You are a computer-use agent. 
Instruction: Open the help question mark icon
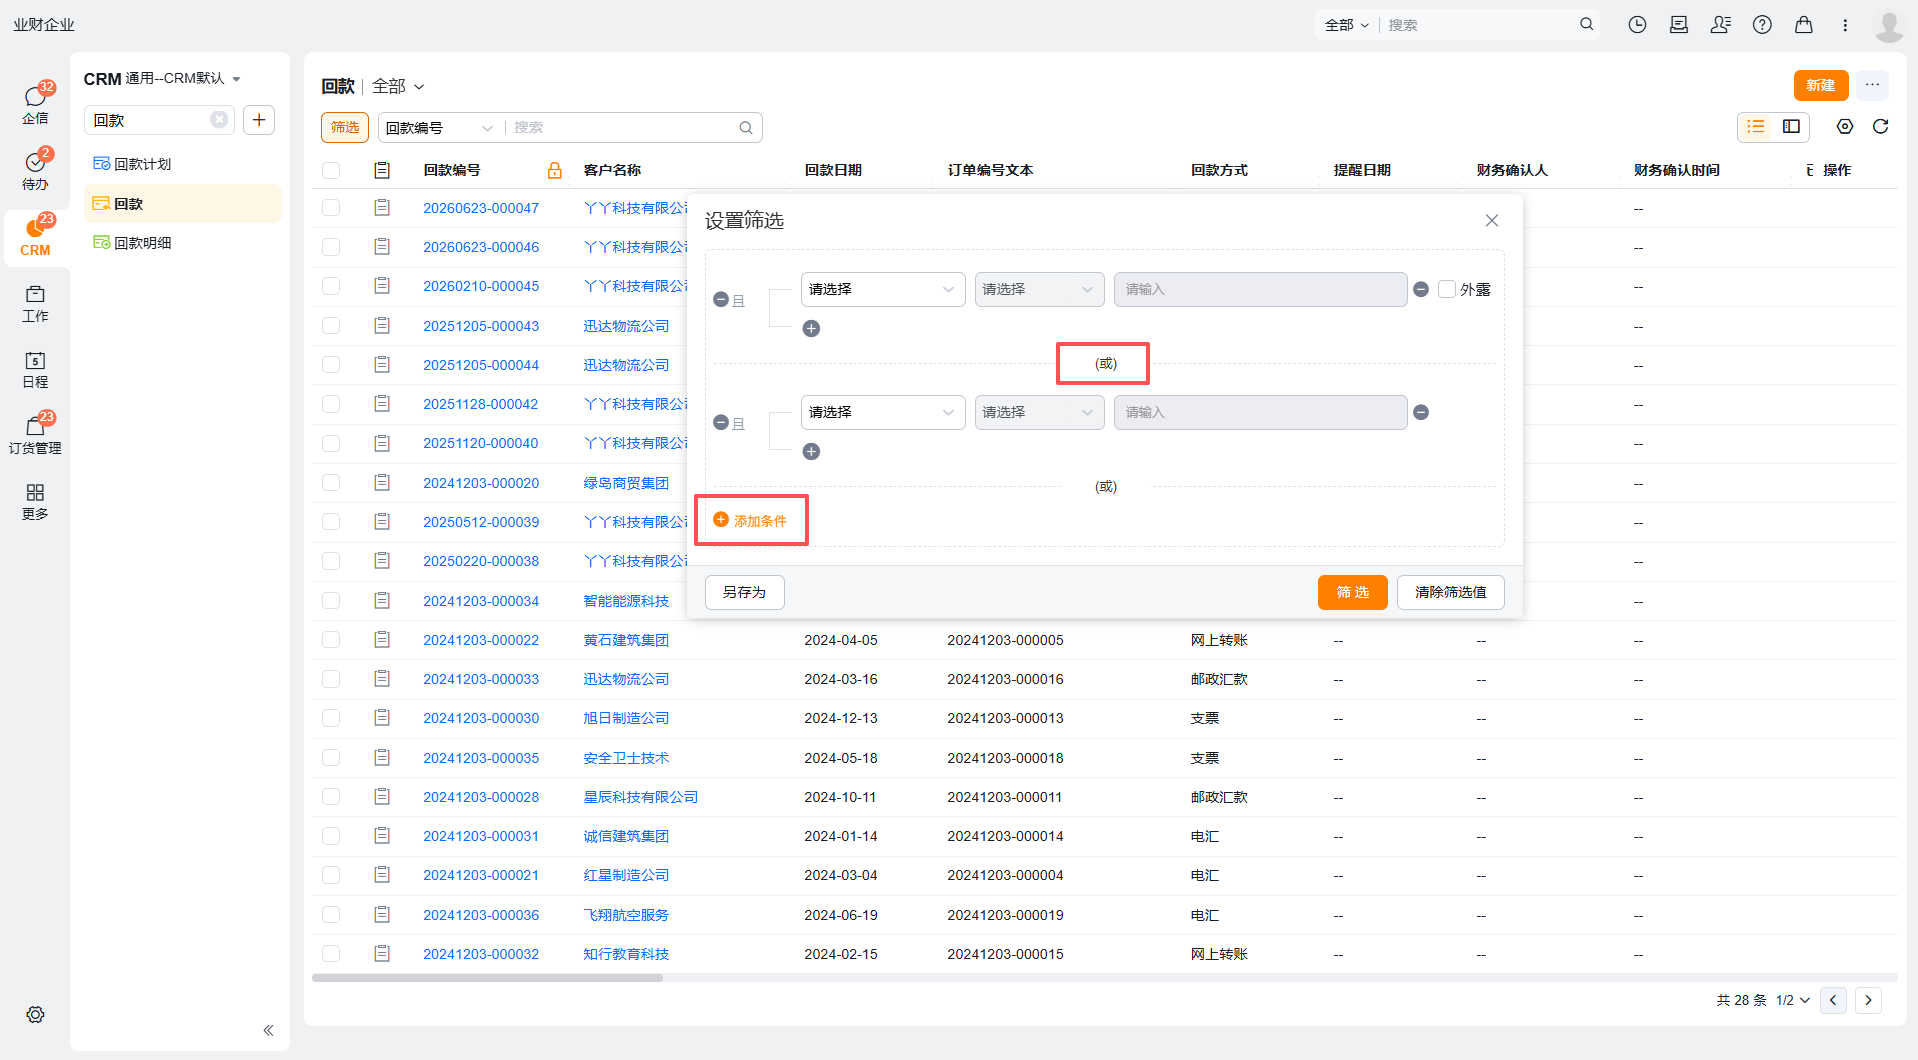click(1762, 25)
